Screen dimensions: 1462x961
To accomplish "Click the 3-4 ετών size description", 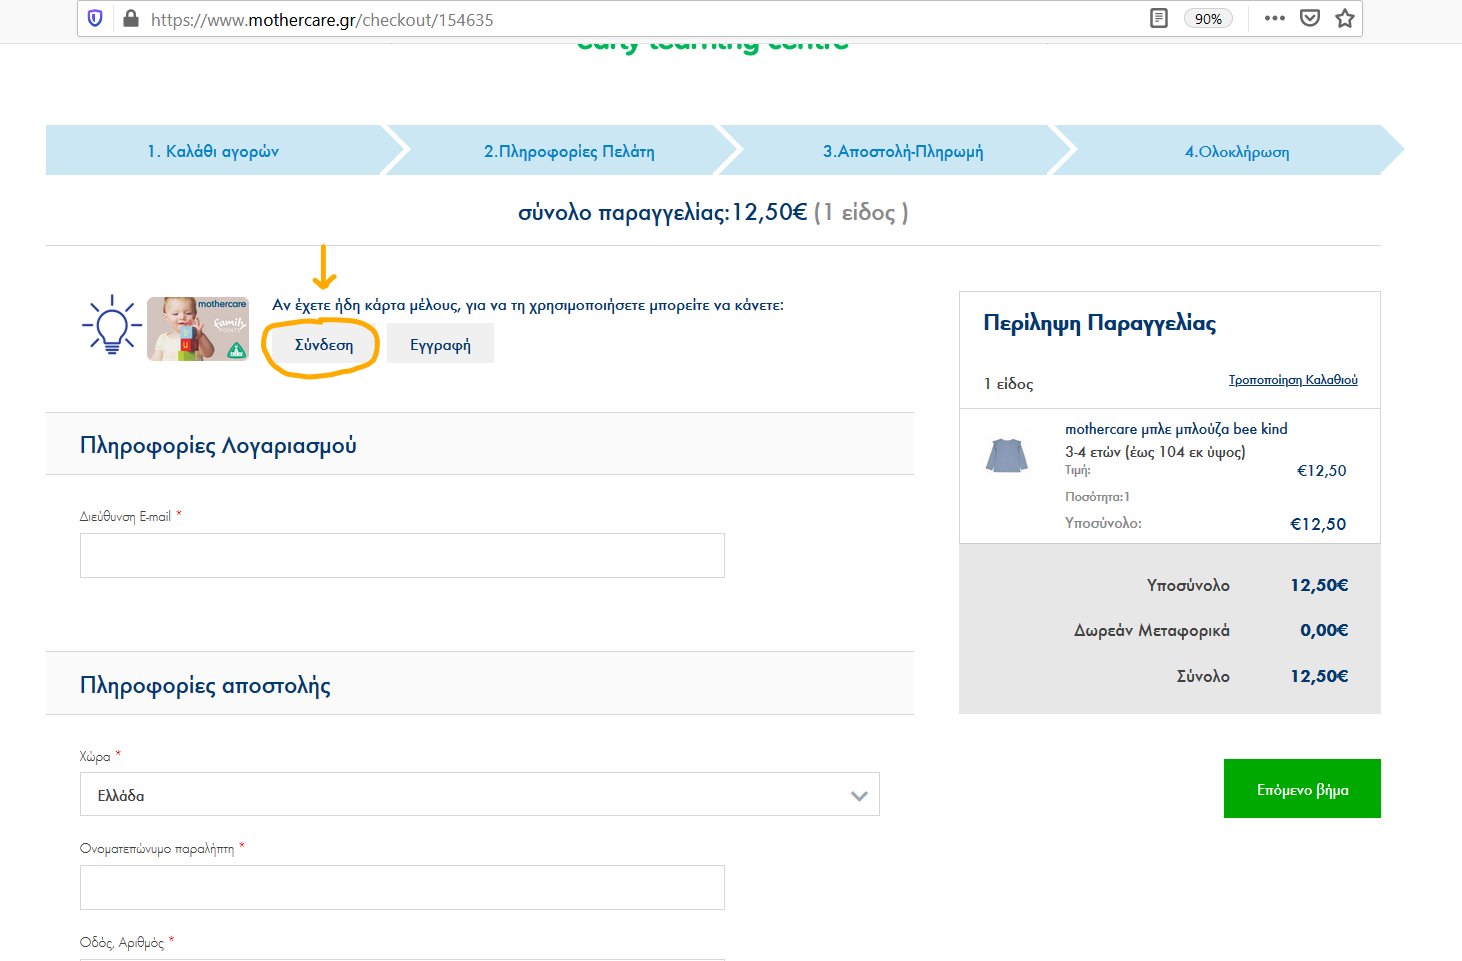I will click(x=1155, y=452).
